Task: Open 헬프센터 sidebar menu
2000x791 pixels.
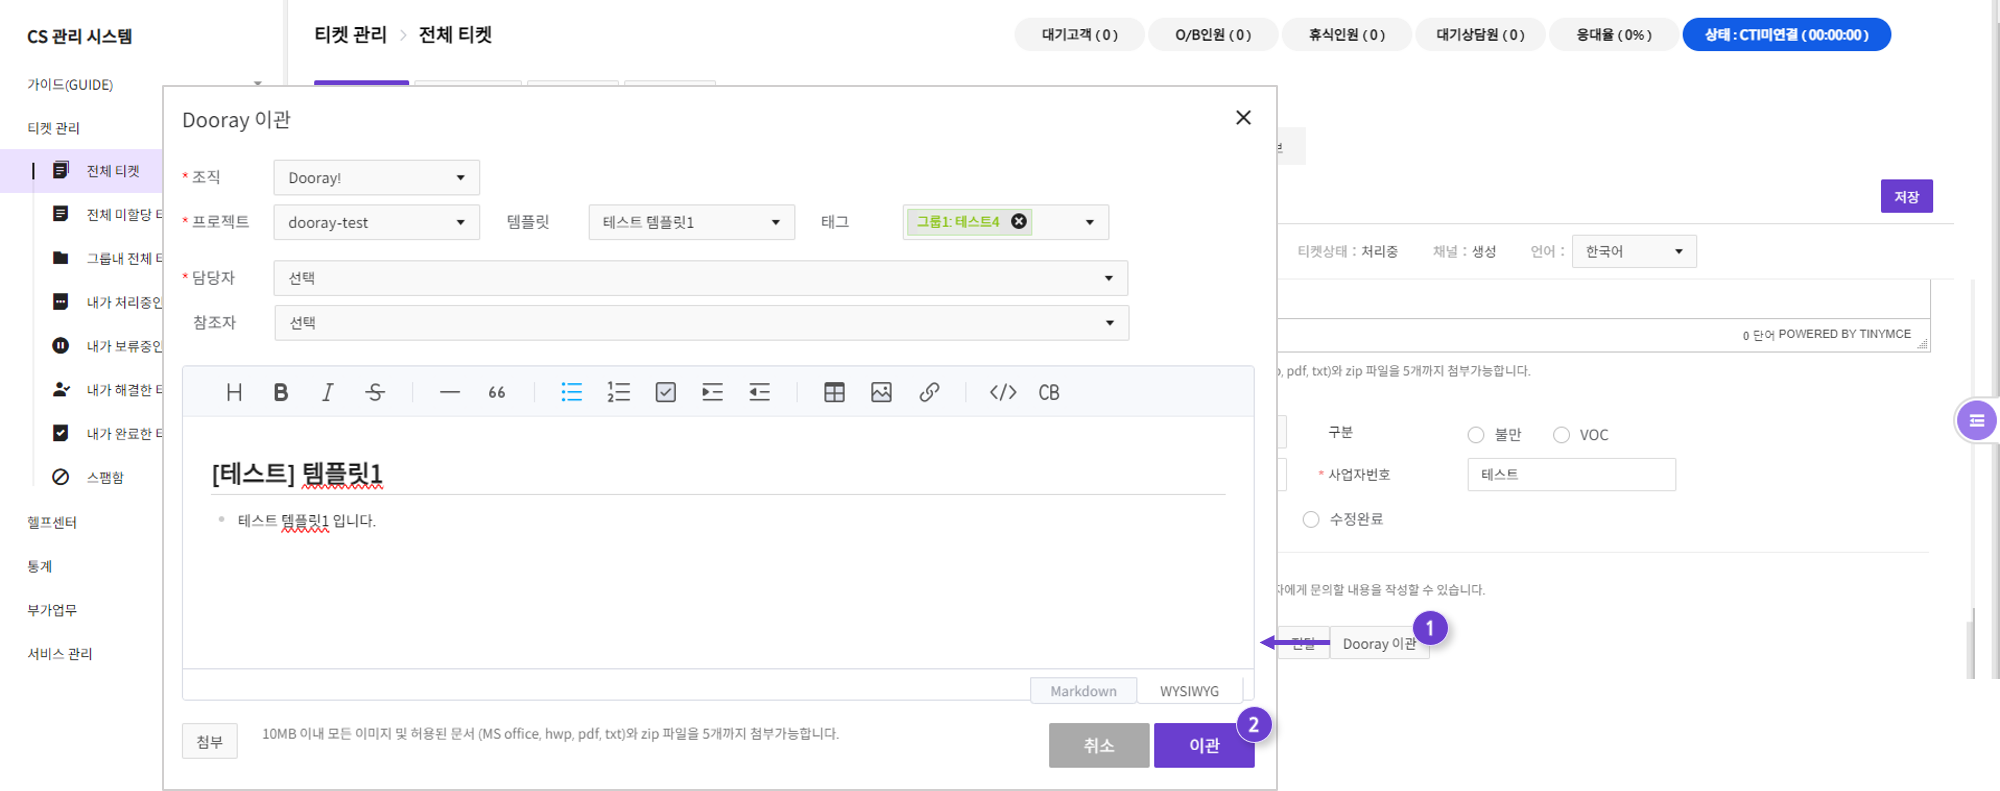Action: click(x=52, y=522)
